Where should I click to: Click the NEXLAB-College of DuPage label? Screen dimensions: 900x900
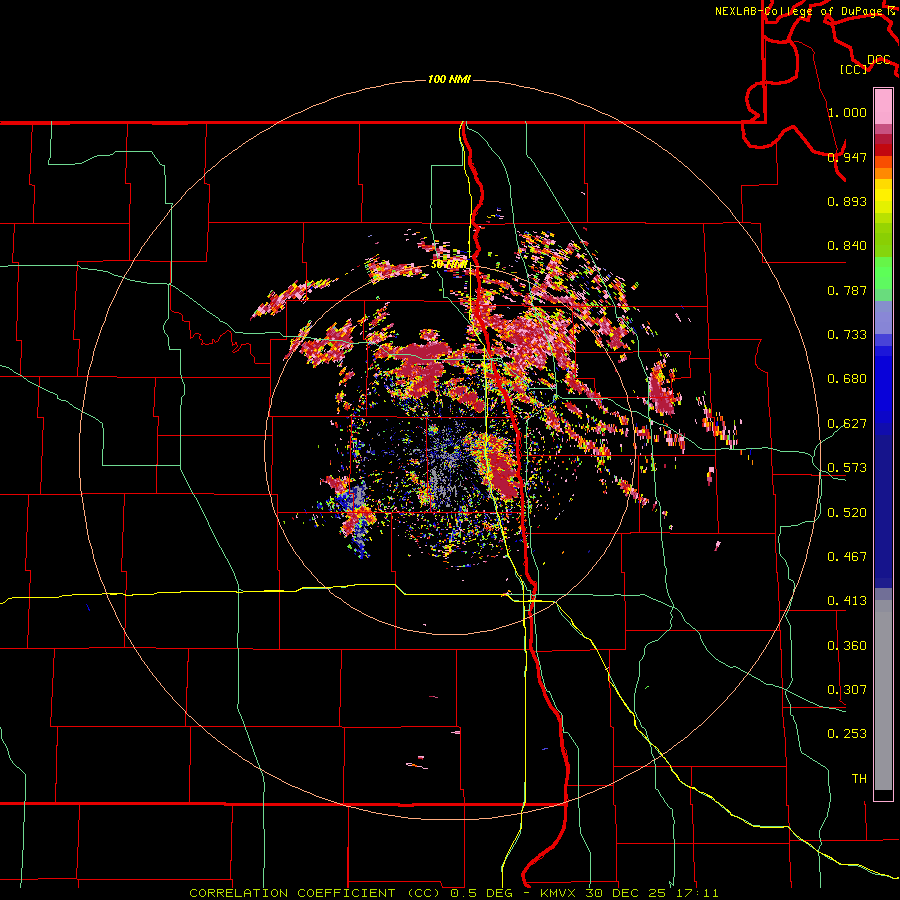tap(798, 11)
